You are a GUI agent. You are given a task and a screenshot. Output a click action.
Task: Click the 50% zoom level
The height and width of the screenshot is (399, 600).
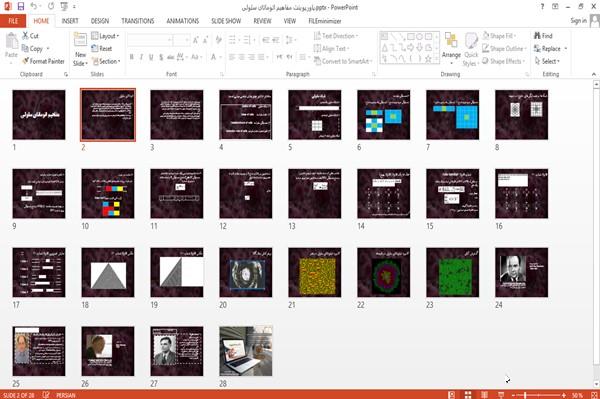click(x=577, y=395)
